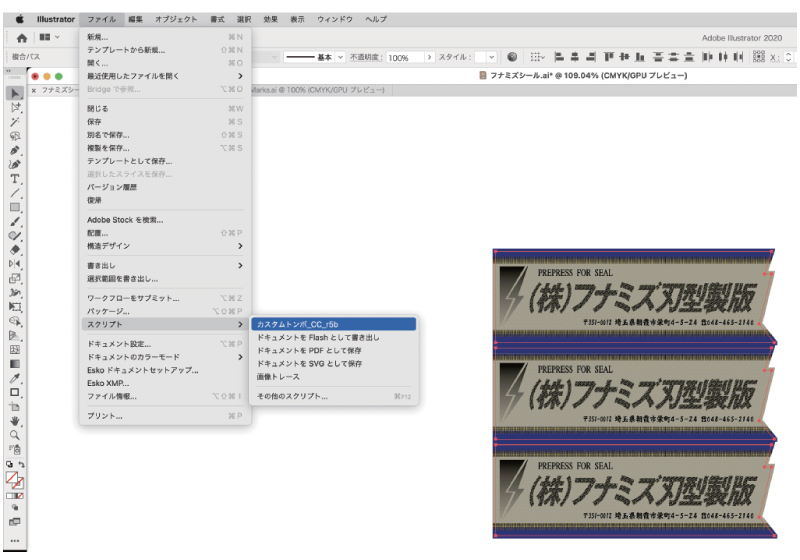Choose その他のスクリプト... item
Image resolution: width=800 pixels, height=560 pixels.
[x=333, y=396]
